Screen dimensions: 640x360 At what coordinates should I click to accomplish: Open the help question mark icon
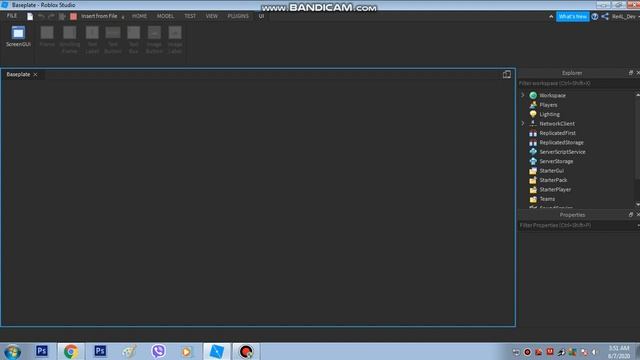pyautogui.click(x=595, y=16)
